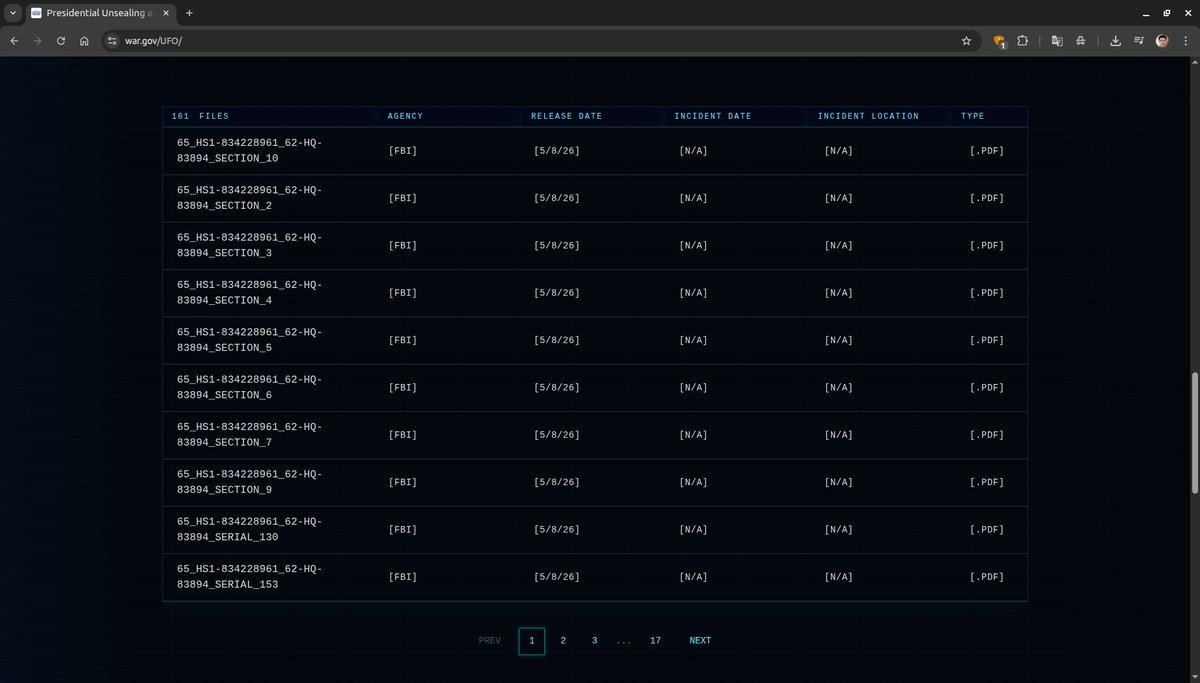Screen dimensions: 1200x683
Task: Sort by the FILES column header
Action: click(x=200, y=116)
